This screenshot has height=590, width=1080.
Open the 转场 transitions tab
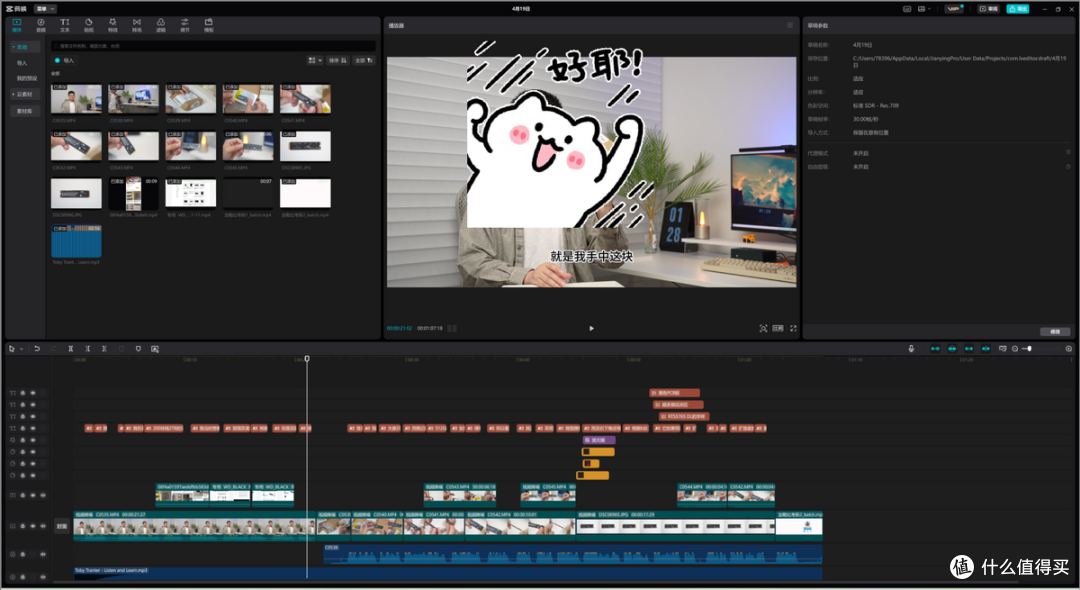click(136, 25)
